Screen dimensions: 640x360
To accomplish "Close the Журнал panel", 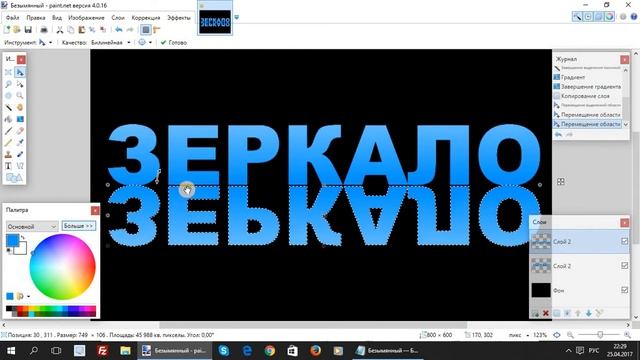I will point(624,60).
